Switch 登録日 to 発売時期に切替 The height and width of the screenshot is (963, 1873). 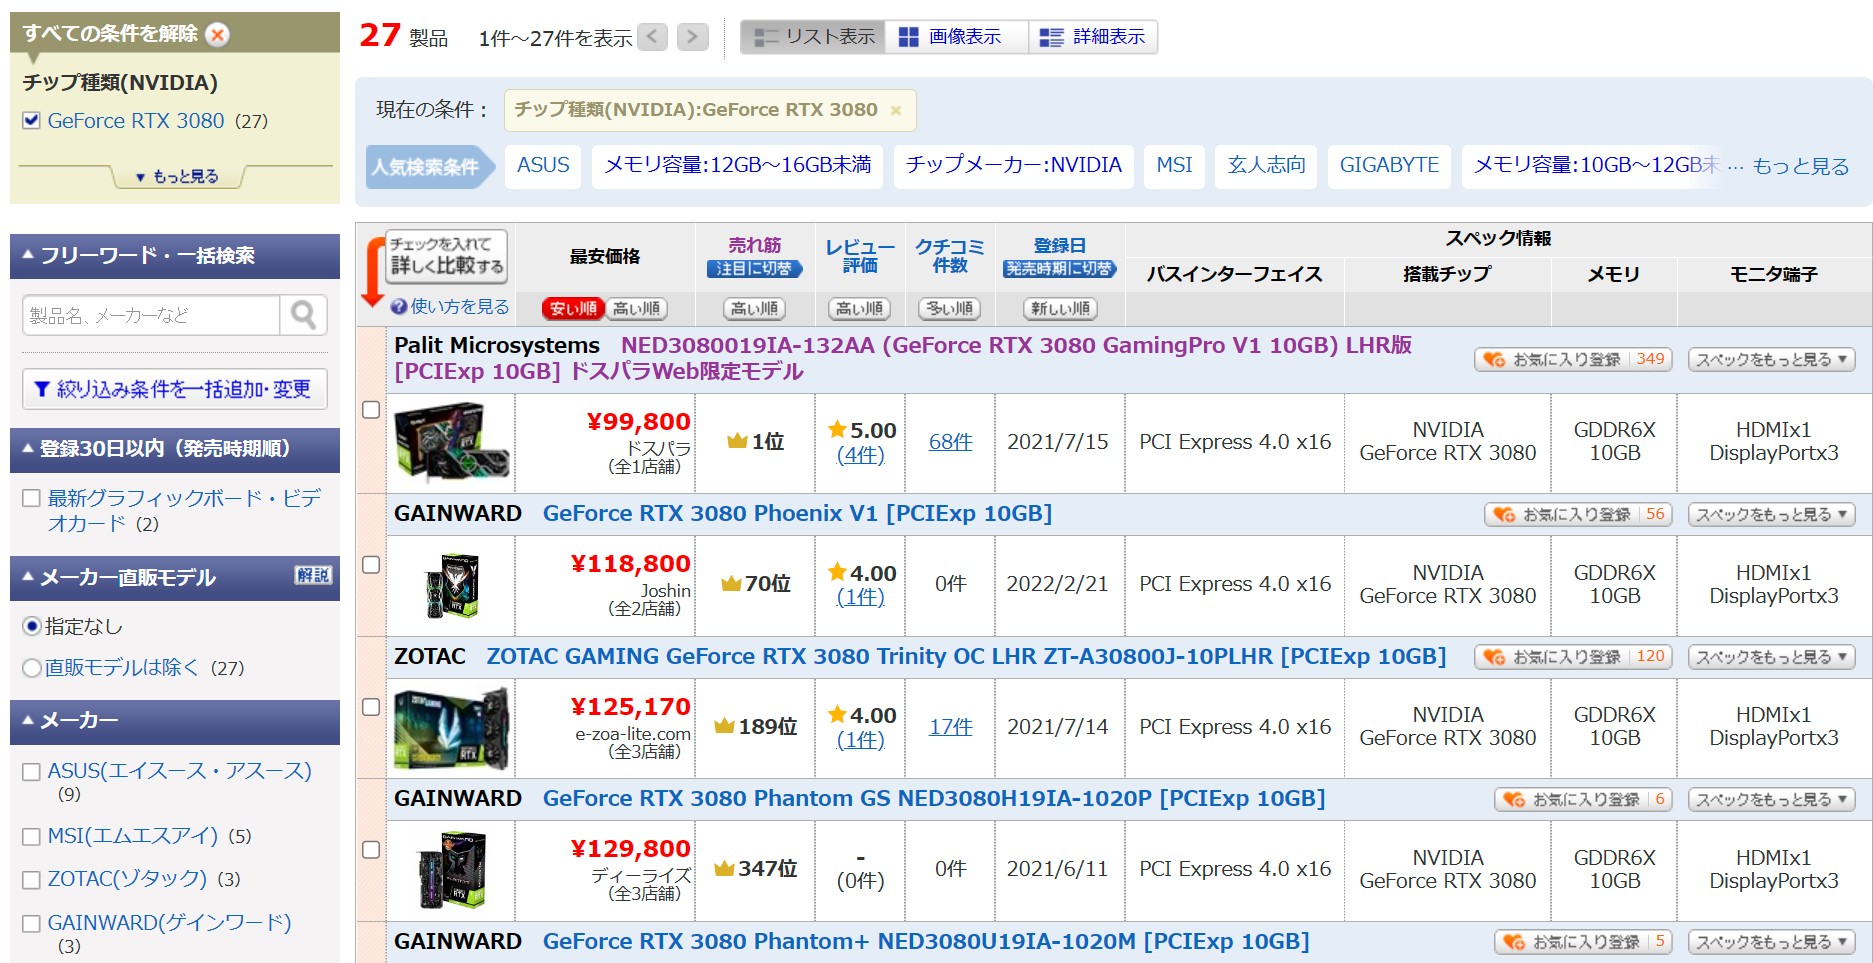tap(1060, 269)
